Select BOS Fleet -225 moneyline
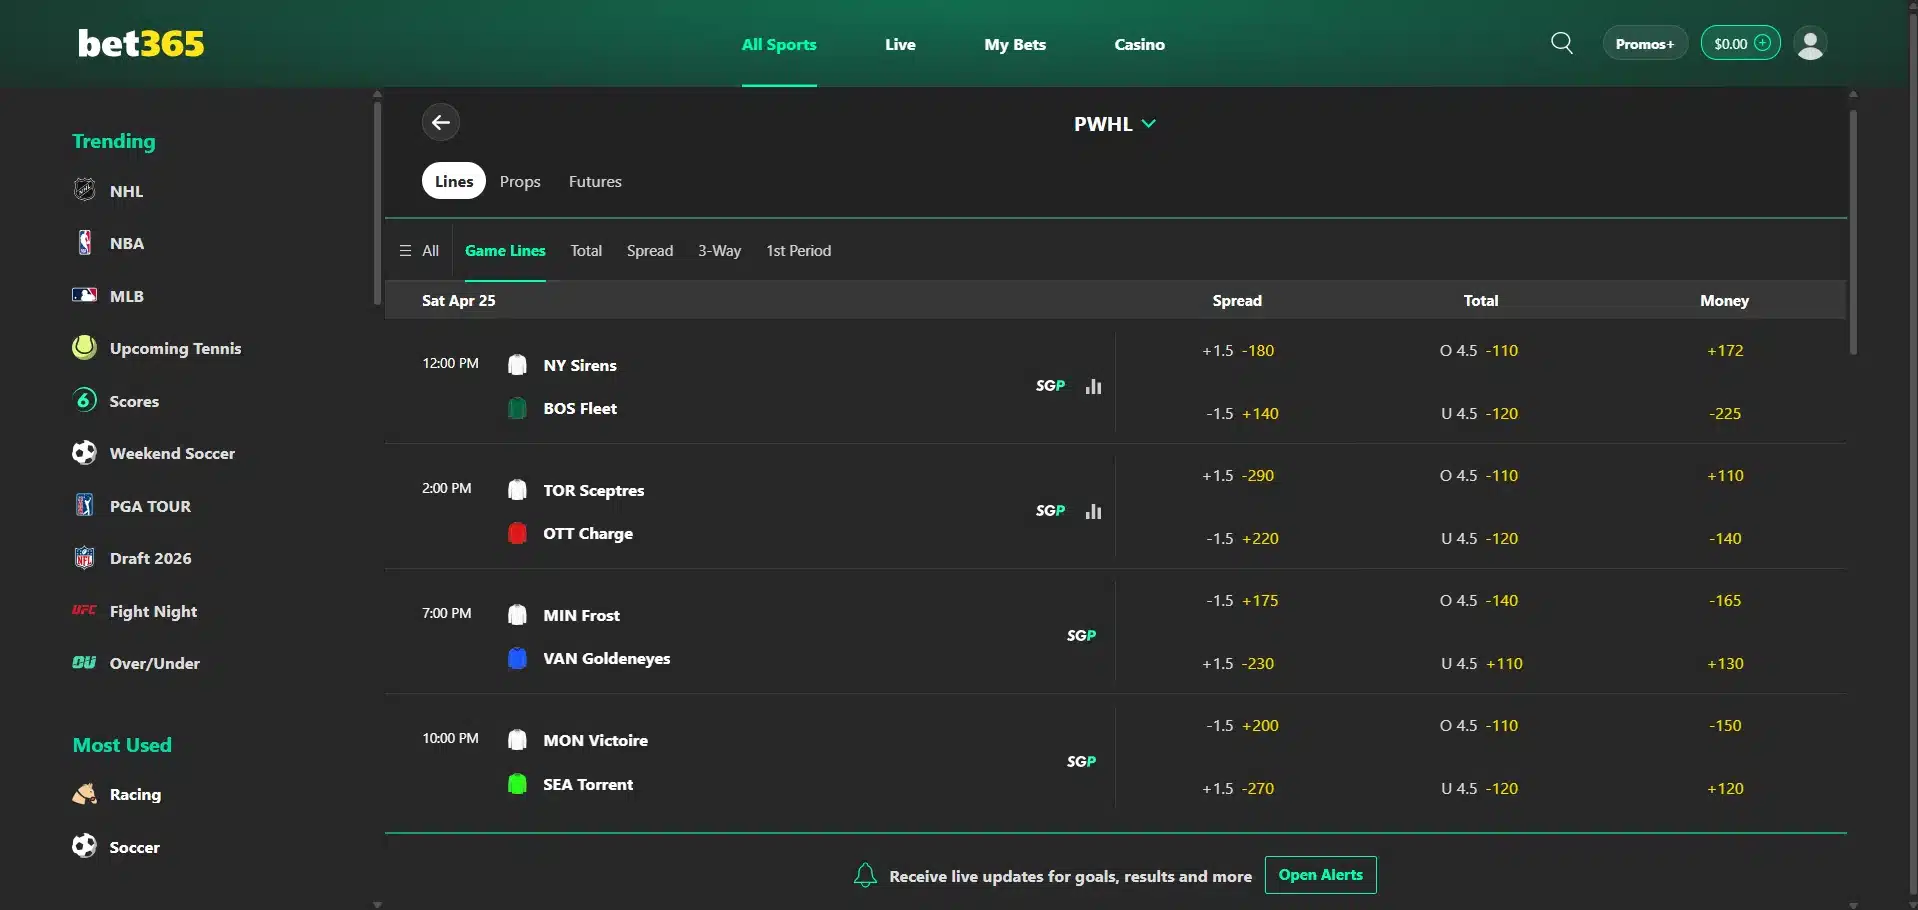The width and height of the screenshot is (1918, 910). 1725,413
